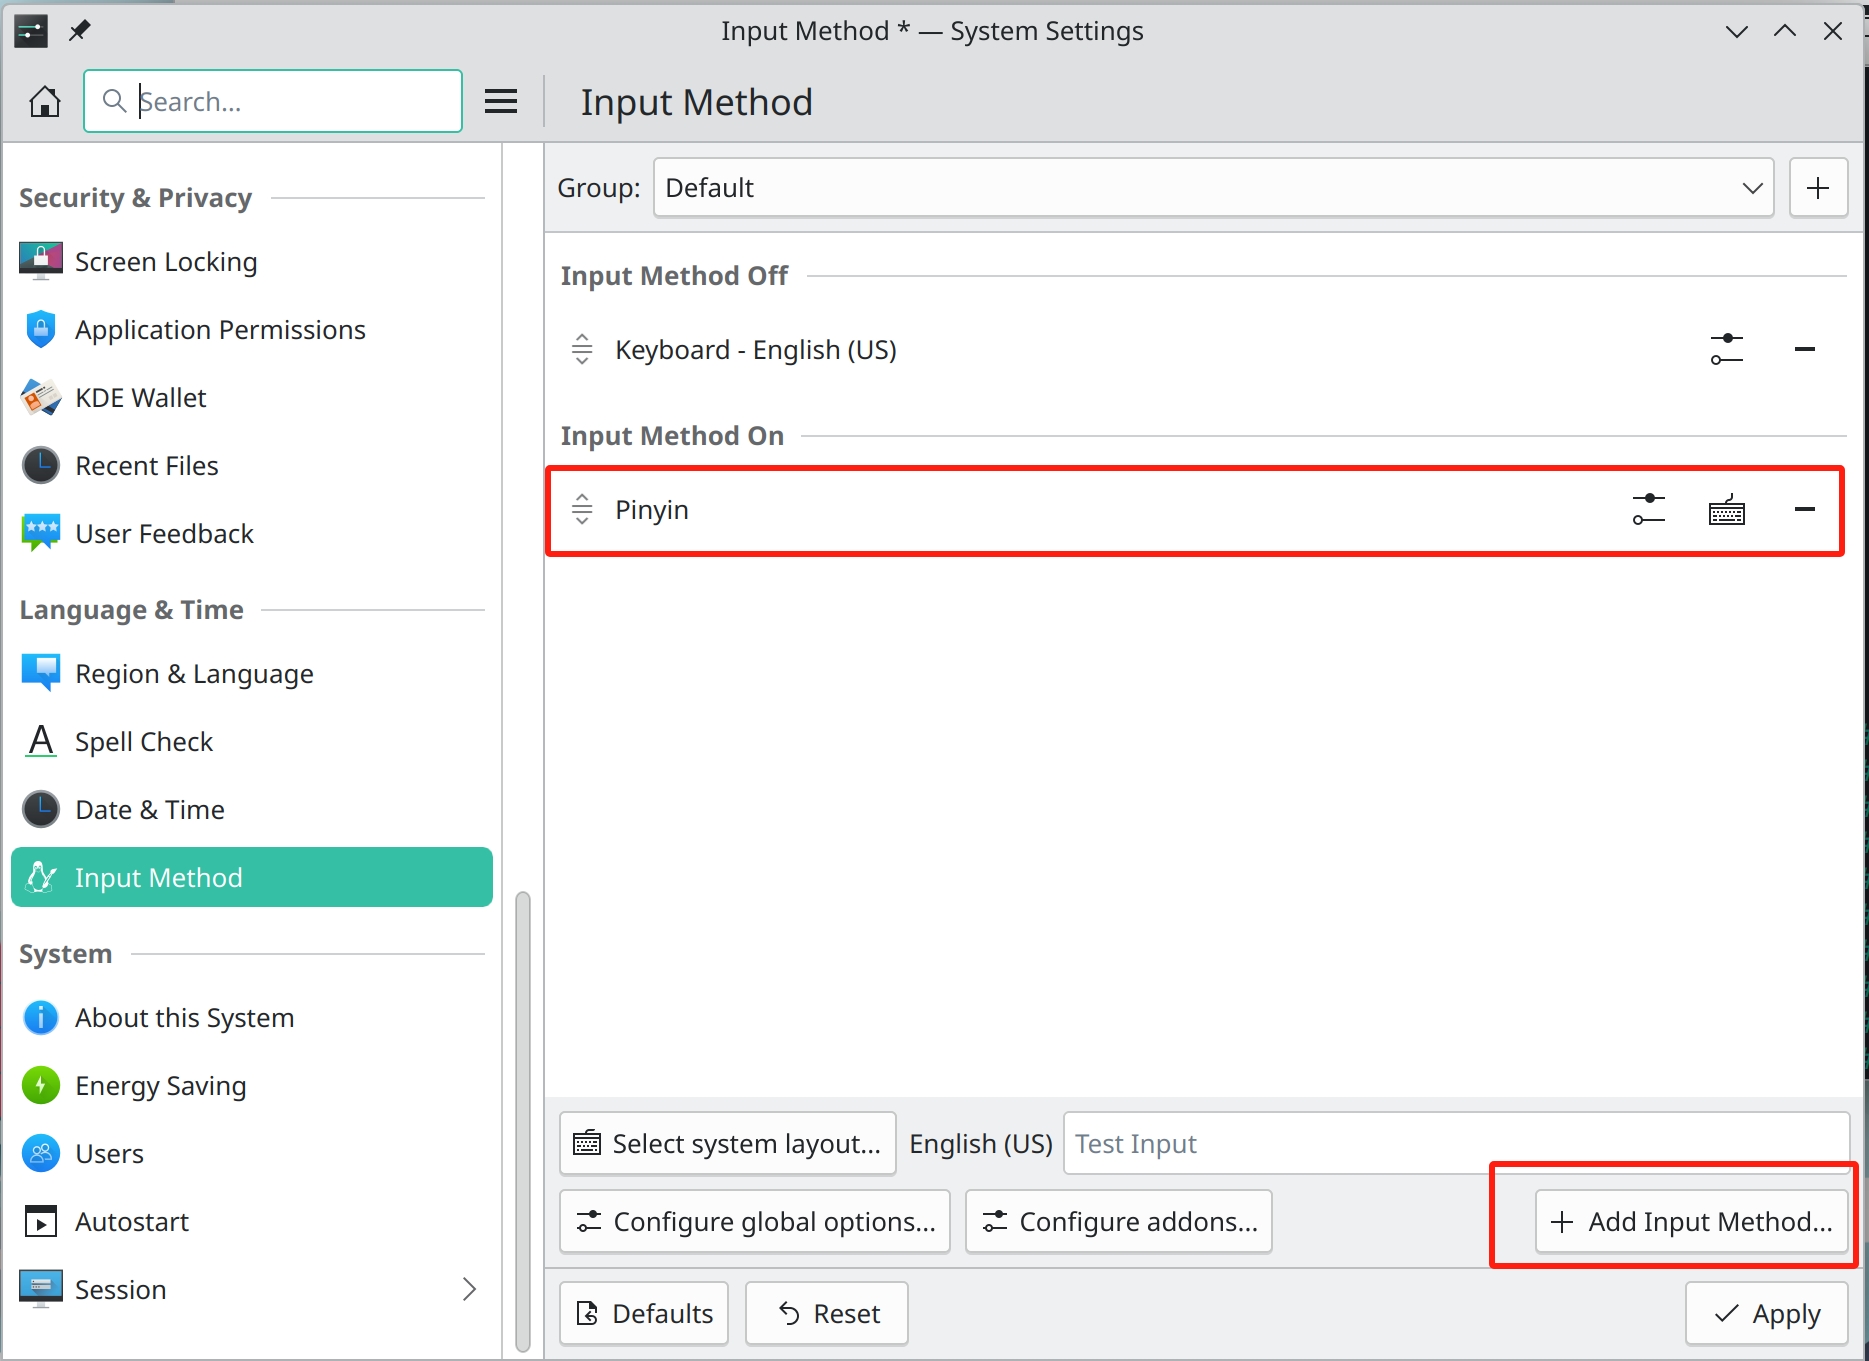Image resolution: width=1869 pixels, height=1361 pixels.
Task: Open configure icon for Pinyin
Action: pyautogui.click(x=1648, y=510)
